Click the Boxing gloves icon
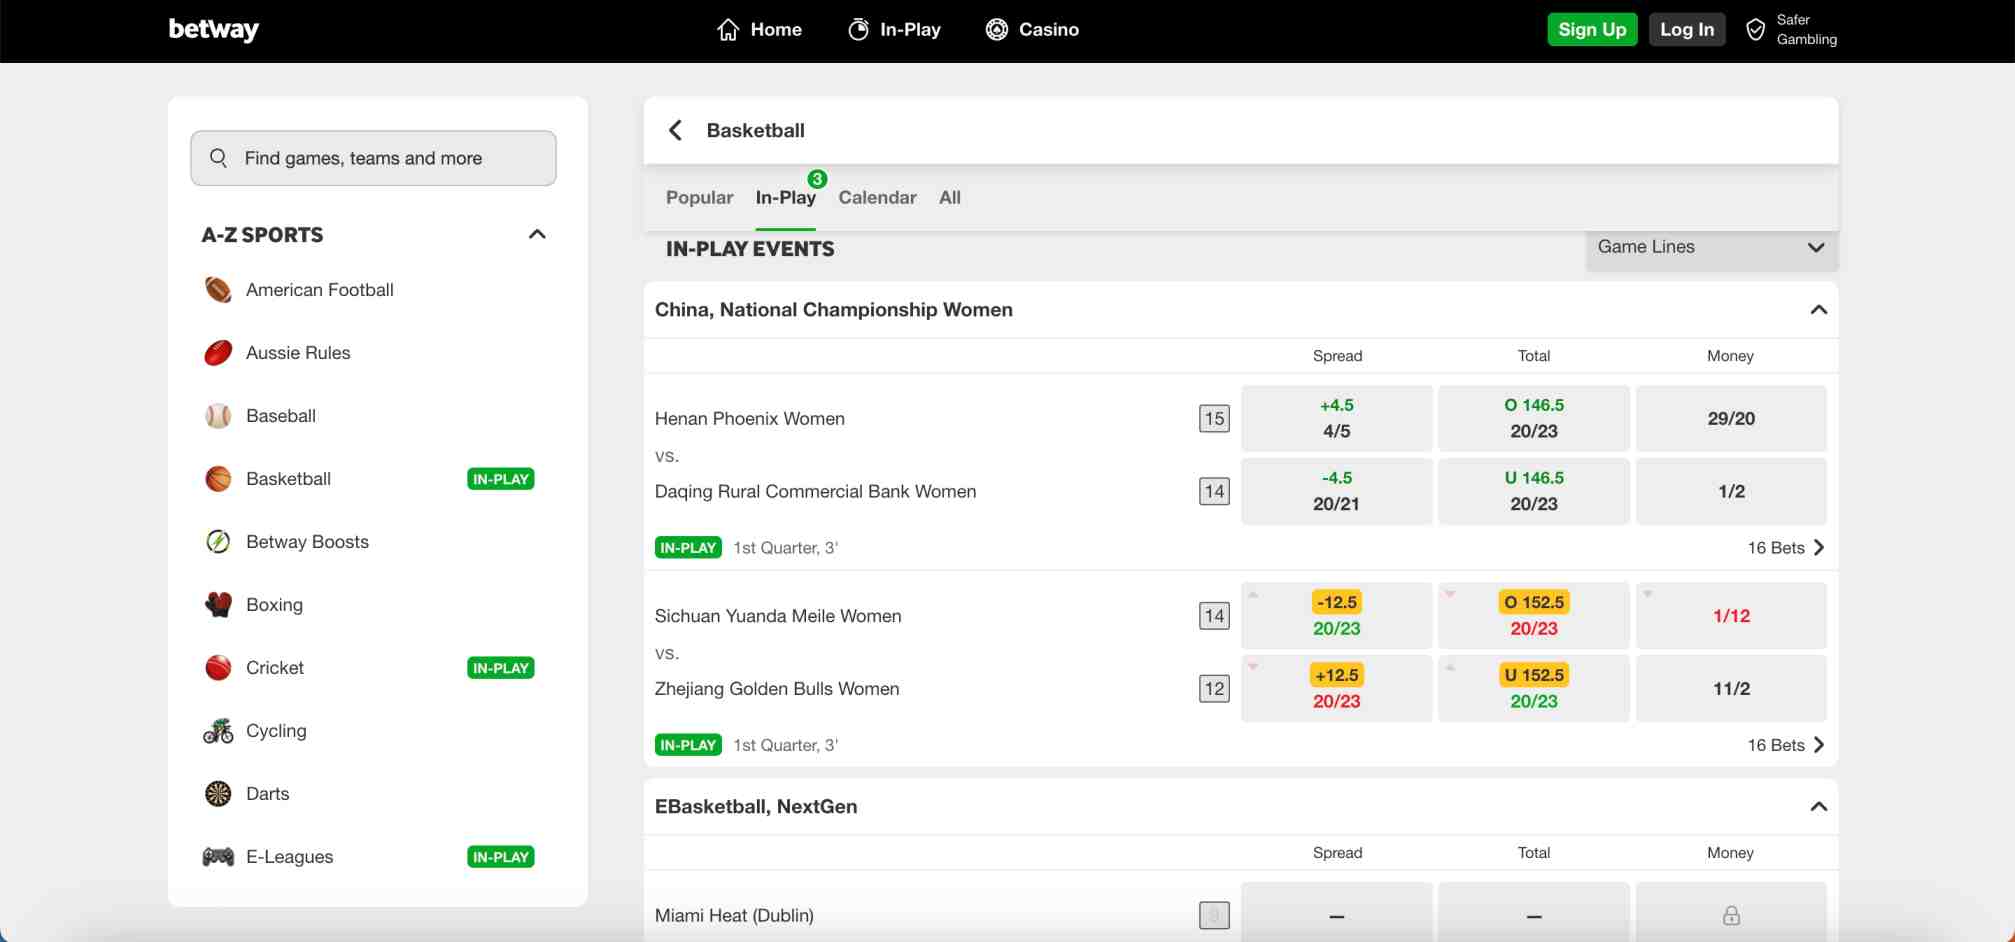Viewport: 2015px width, 942px height. pos(218,605)
